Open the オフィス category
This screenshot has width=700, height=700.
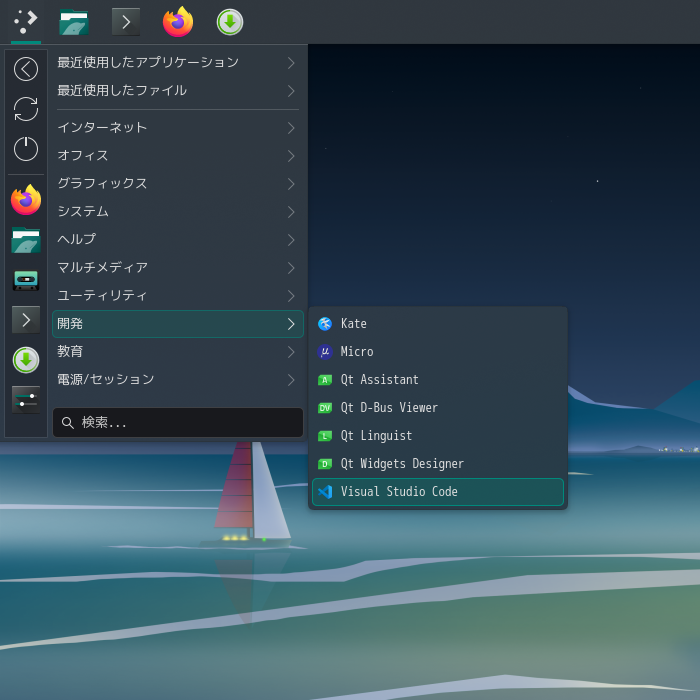(178, 156)
